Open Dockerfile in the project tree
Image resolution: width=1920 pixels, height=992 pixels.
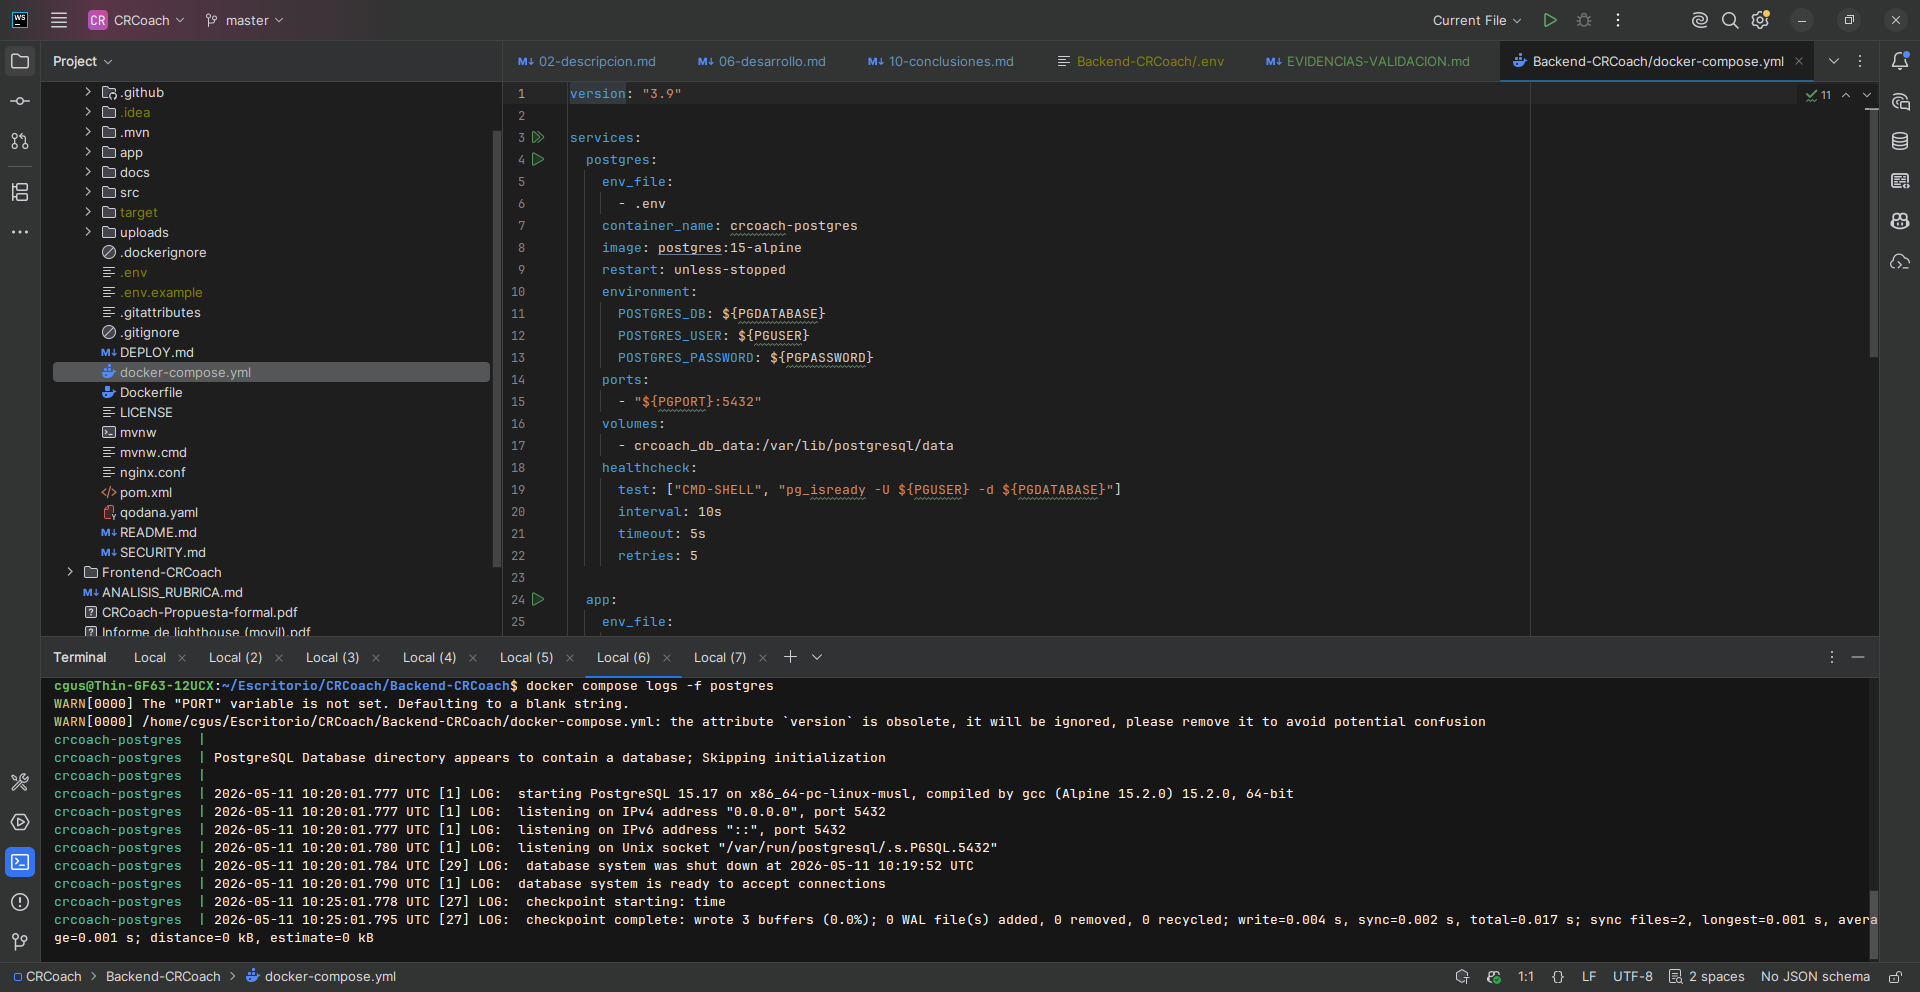(x=151, y=392)
